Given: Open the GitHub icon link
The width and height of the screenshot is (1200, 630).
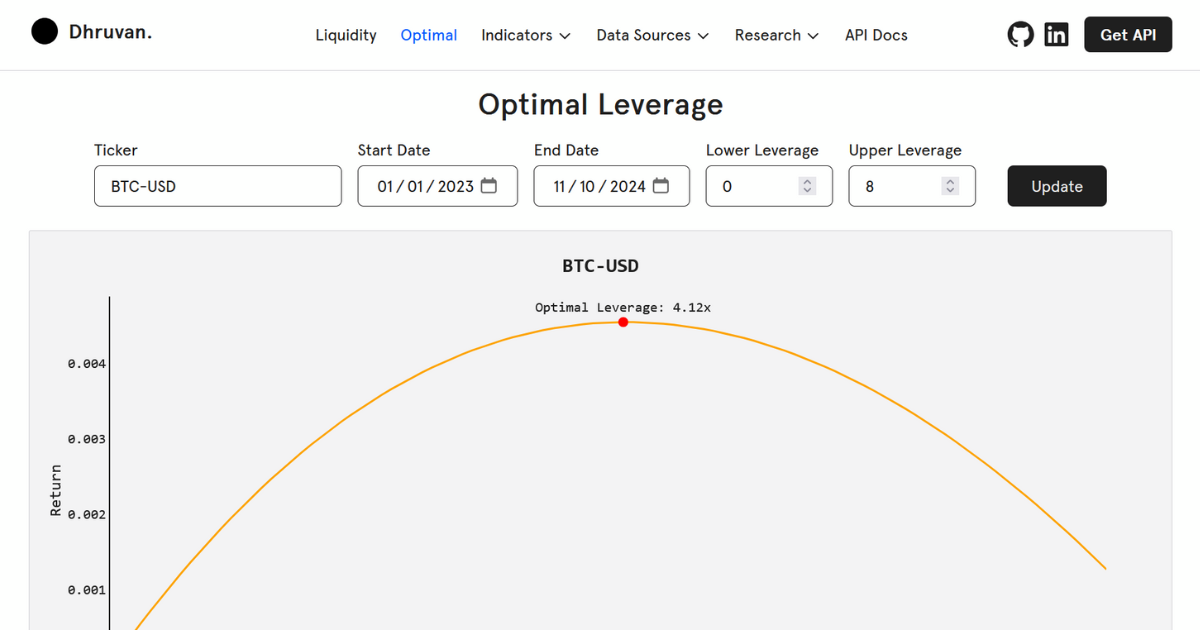Looking at the screenshot, I should 1020,34.
